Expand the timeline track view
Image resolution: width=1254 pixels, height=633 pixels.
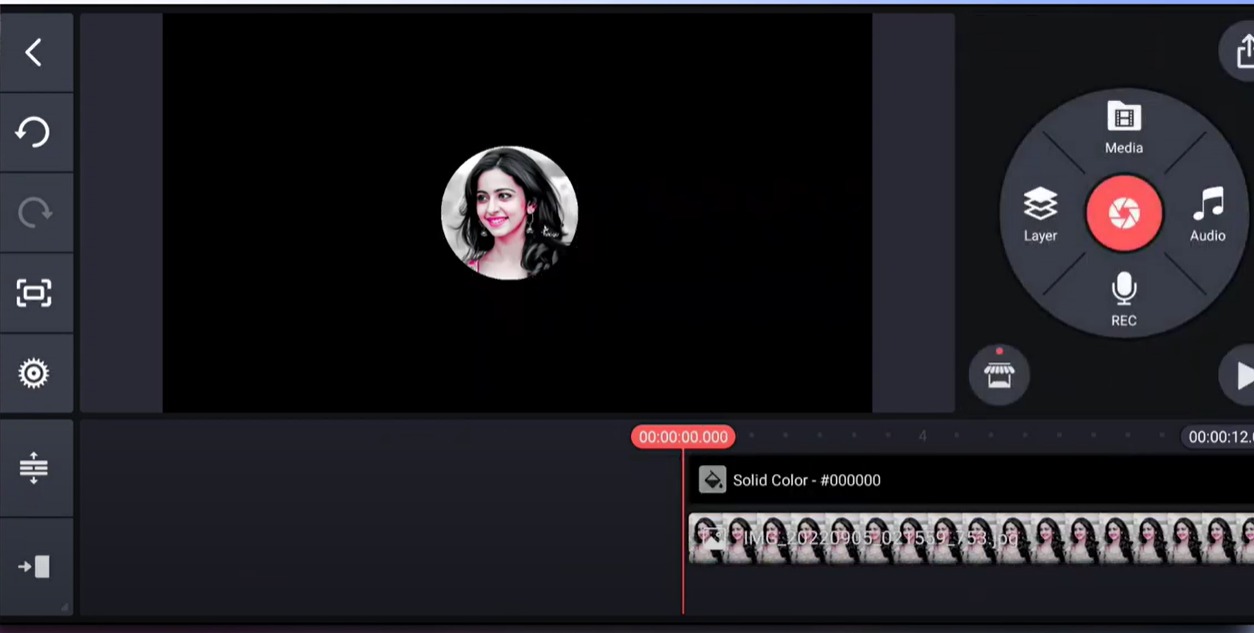pyautogui.click(x=35, y=467)
